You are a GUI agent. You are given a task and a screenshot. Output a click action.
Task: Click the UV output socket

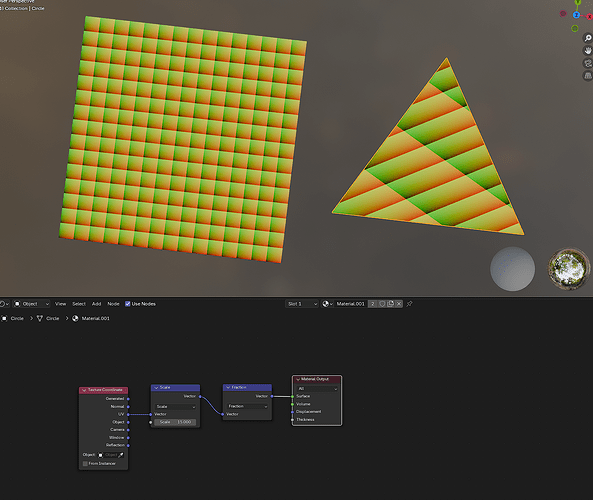pyautogui.click(x=128, y=415)
